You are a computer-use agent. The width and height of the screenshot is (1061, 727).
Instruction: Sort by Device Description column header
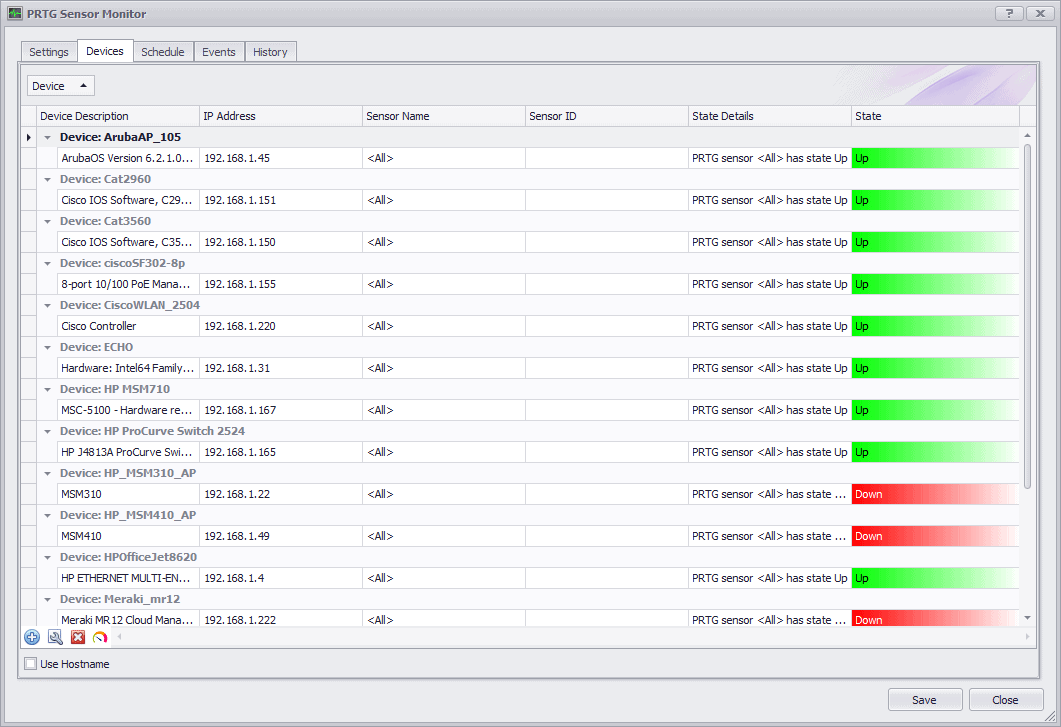118,116
